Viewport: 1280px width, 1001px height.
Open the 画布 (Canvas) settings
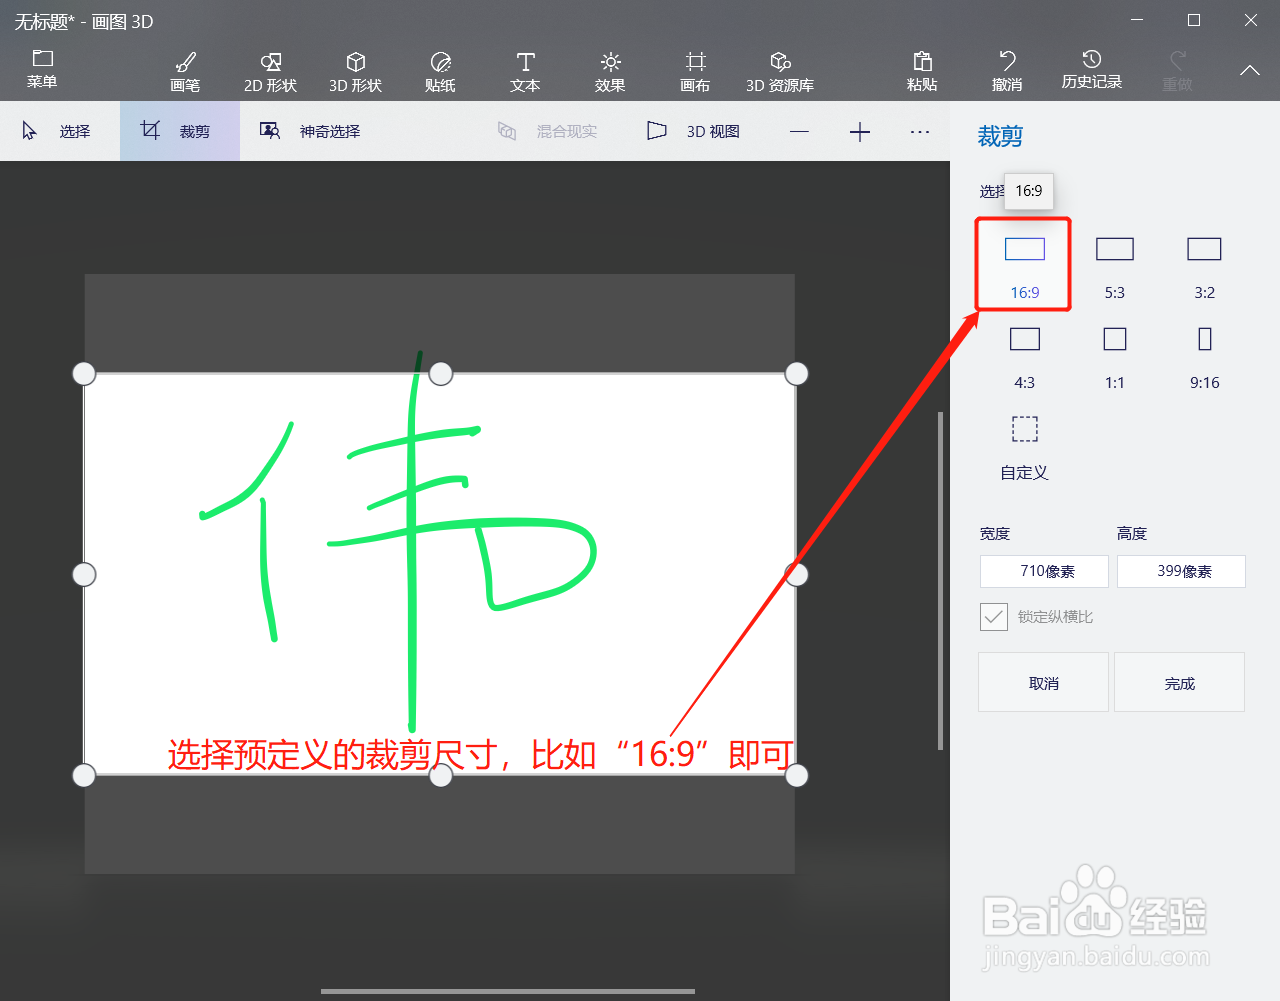[694, 70]
